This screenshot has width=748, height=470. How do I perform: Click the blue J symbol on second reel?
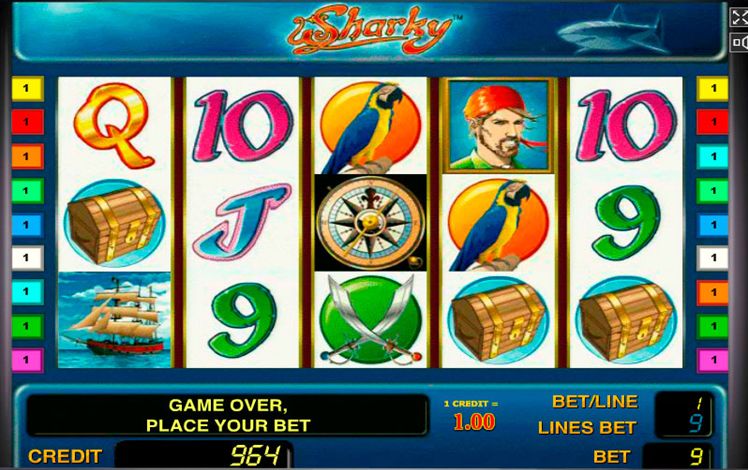[x=242, y=221]
